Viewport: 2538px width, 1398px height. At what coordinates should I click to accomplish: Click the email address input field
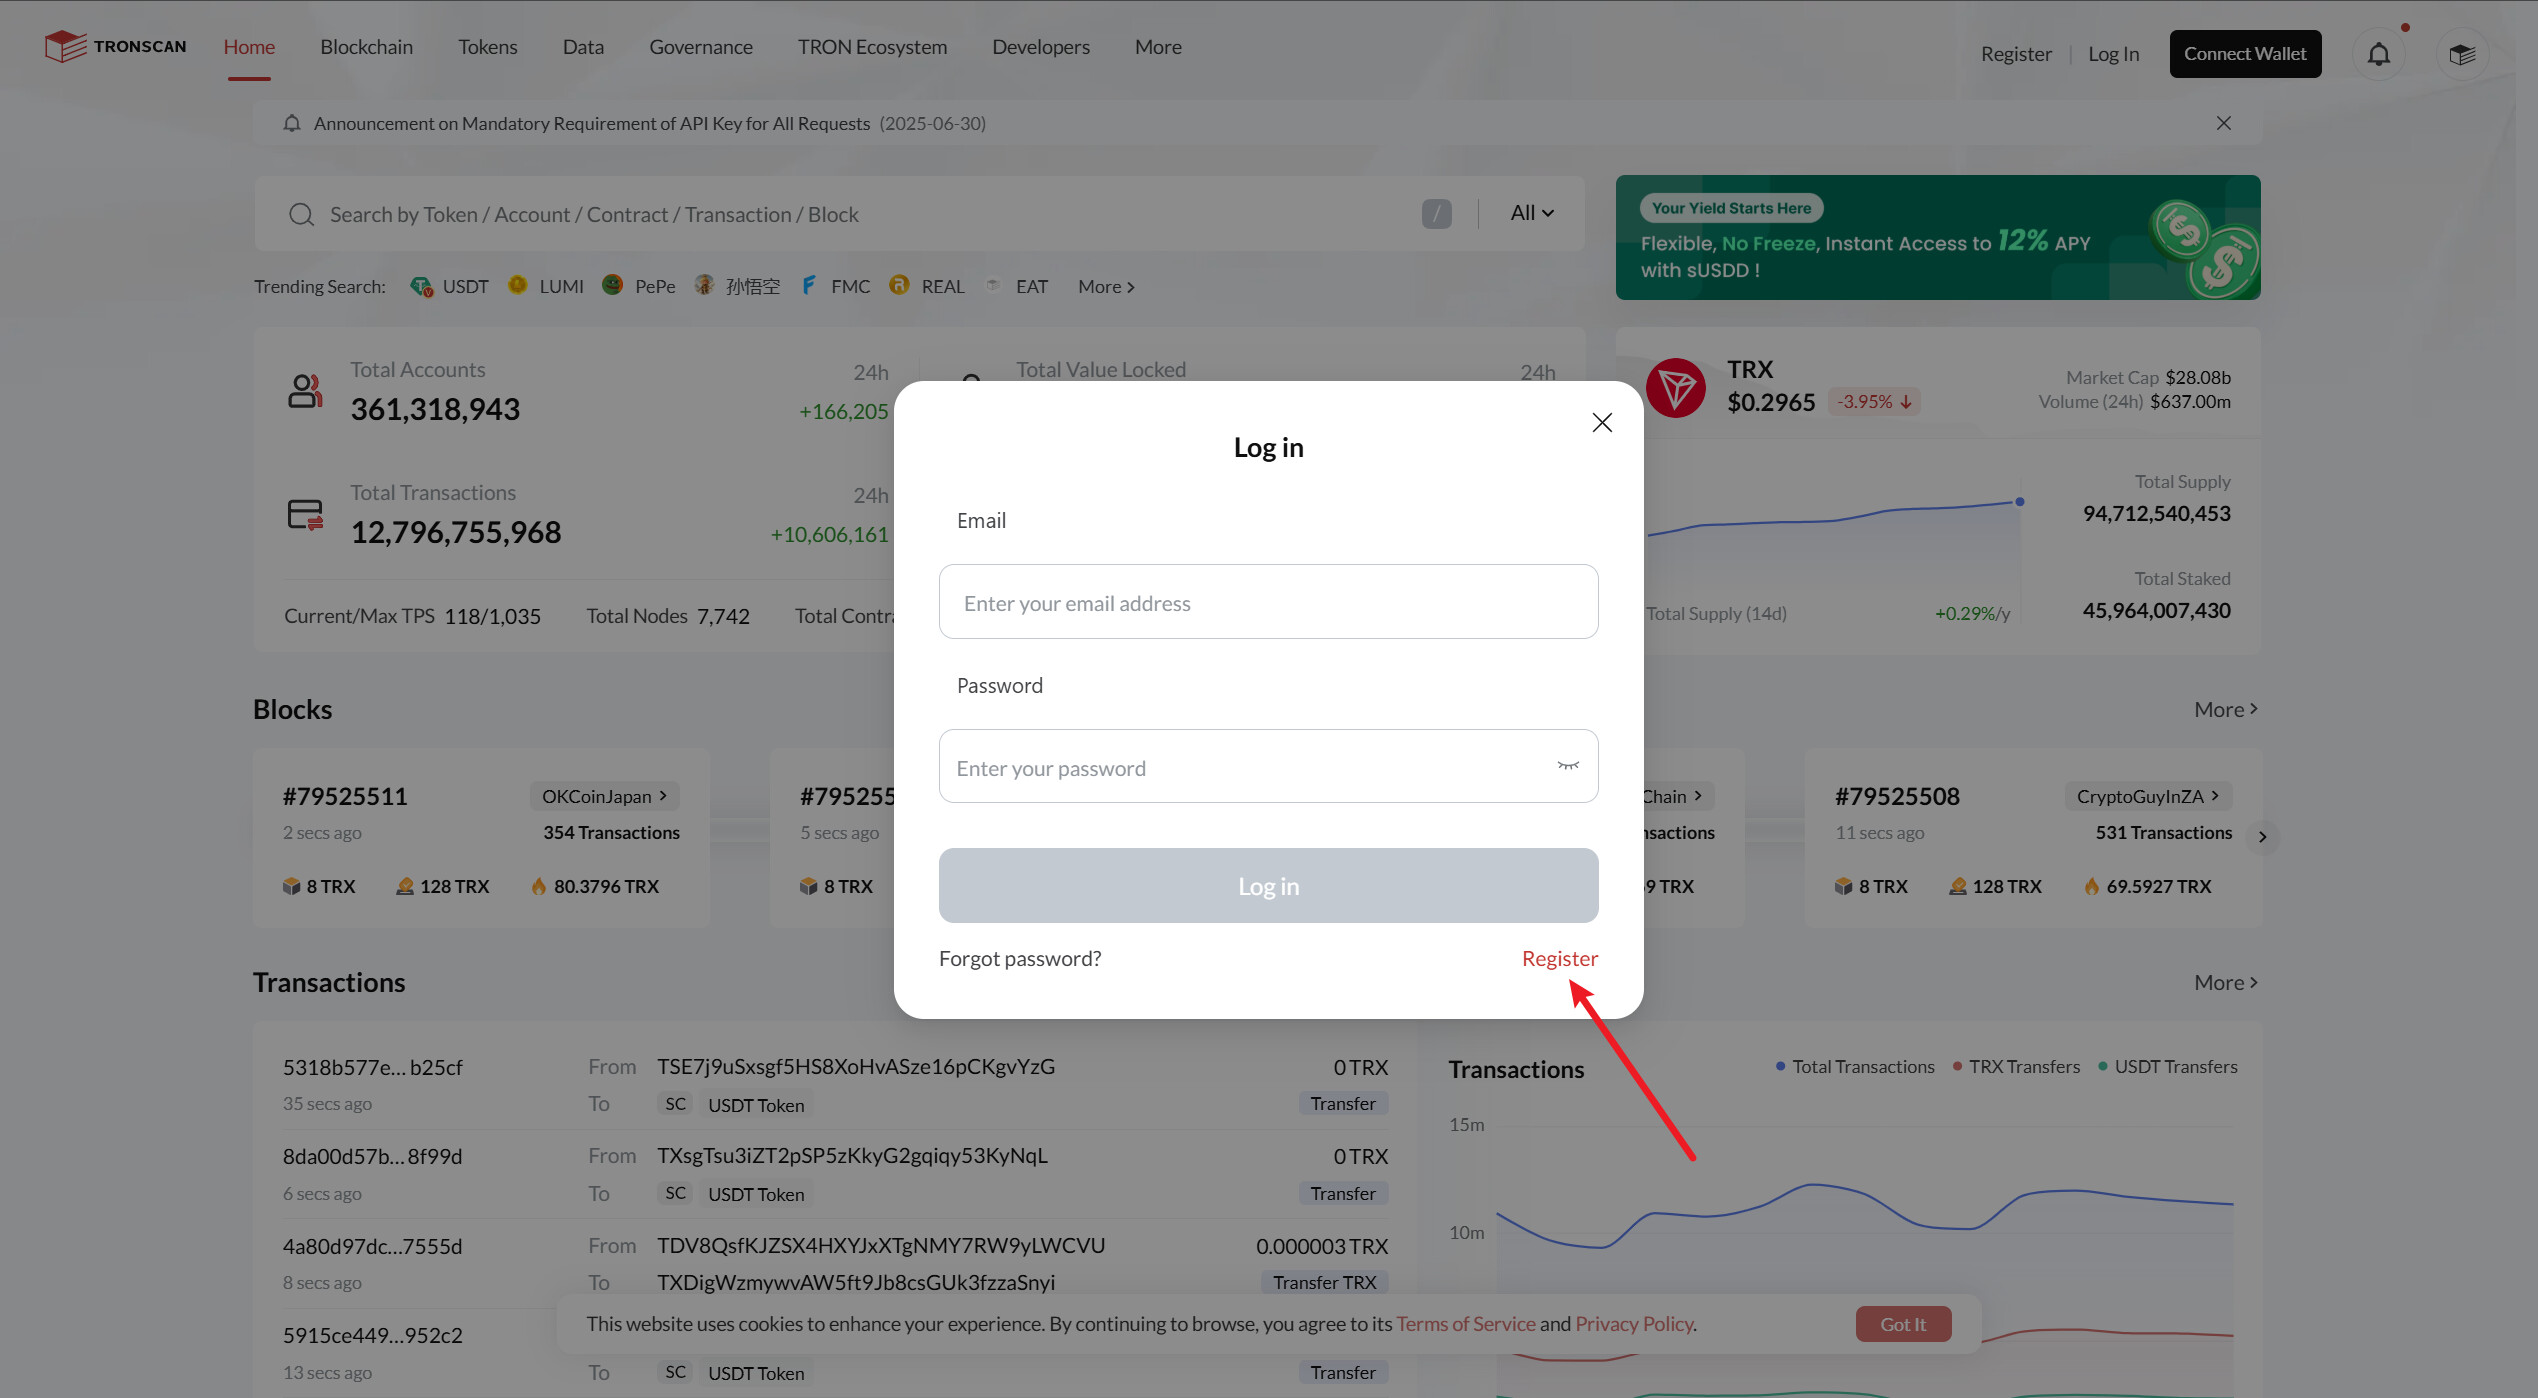click(x=1267, y=603)
